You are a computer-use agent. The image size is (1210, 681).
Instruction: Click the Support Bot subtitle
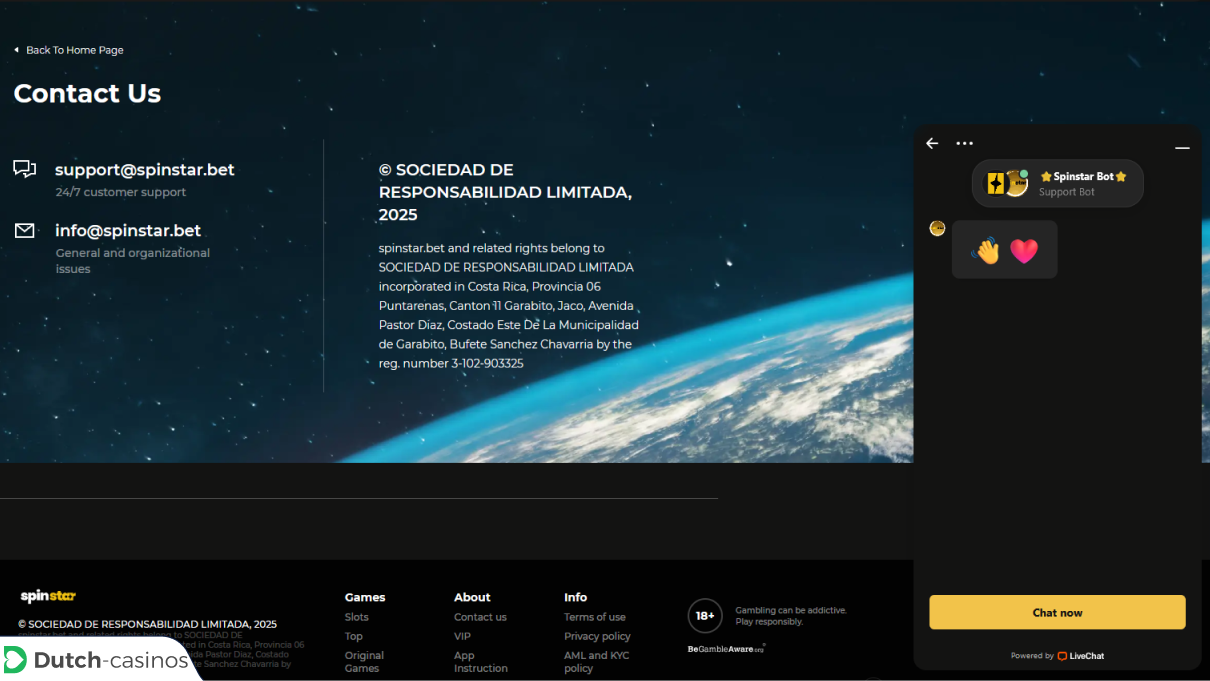point(1066,192)
